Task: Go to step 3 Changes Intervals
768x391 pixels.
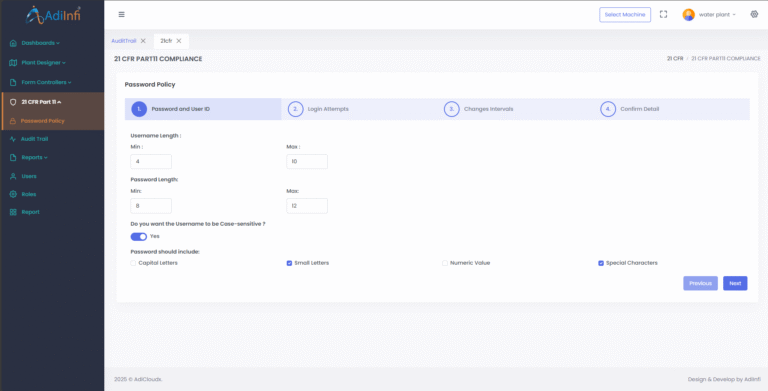Action: point(515,109)
